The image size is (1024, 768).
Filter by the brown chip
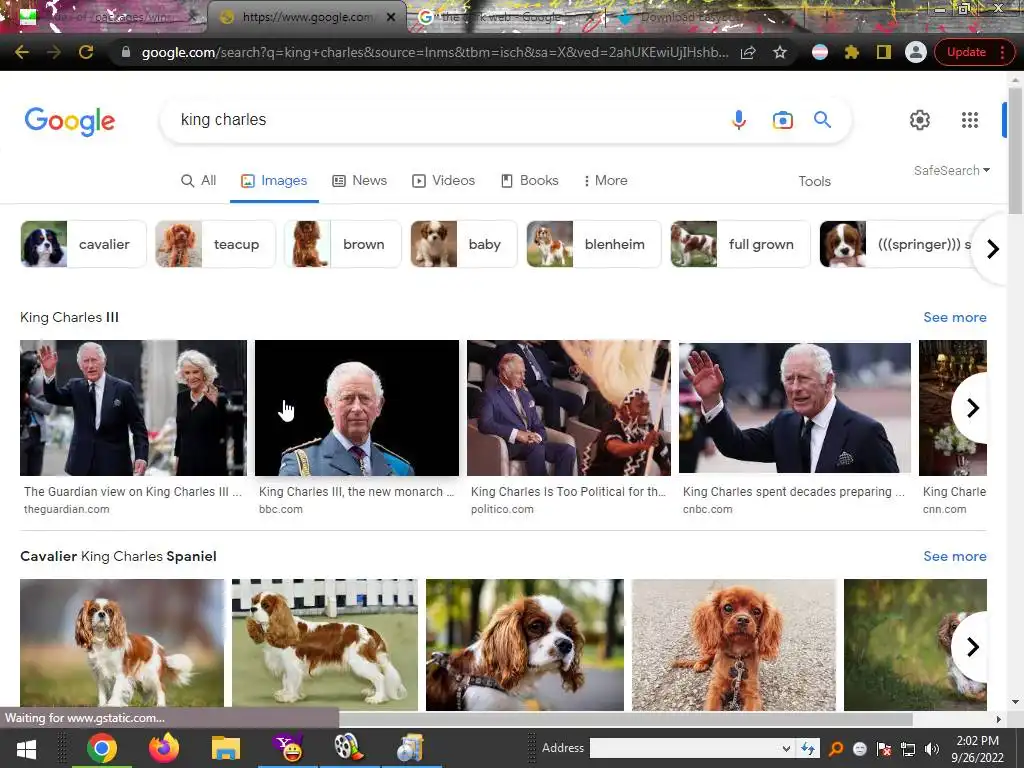pos(343,244)
